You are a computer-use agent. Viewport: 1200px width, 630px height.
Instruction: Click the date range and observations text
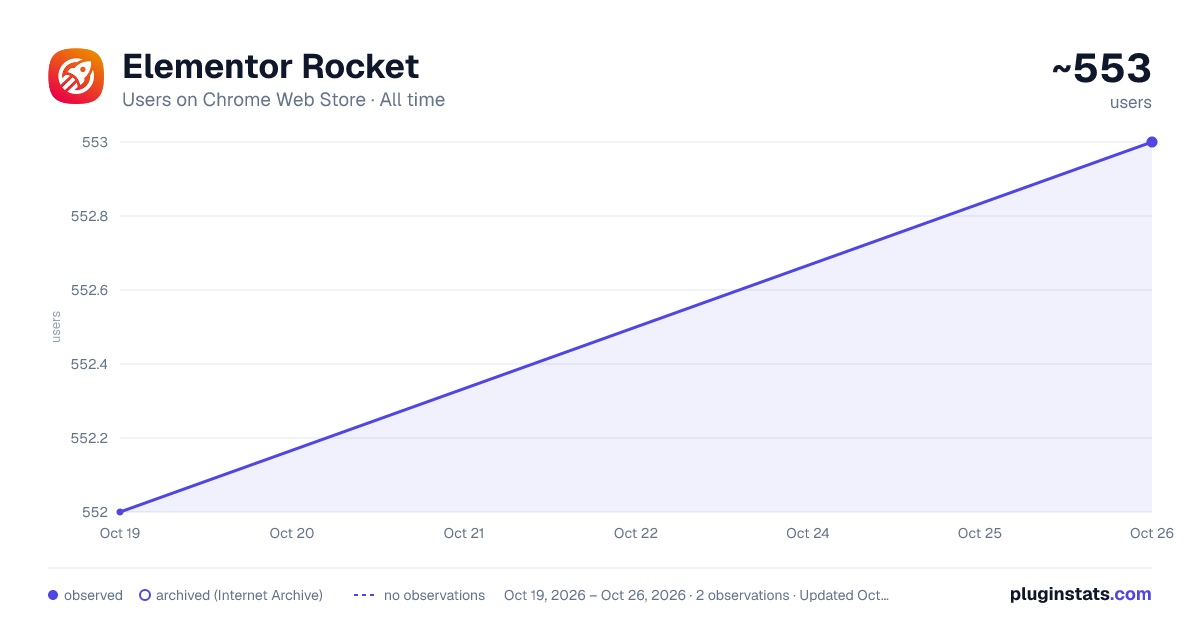(696, 595)
